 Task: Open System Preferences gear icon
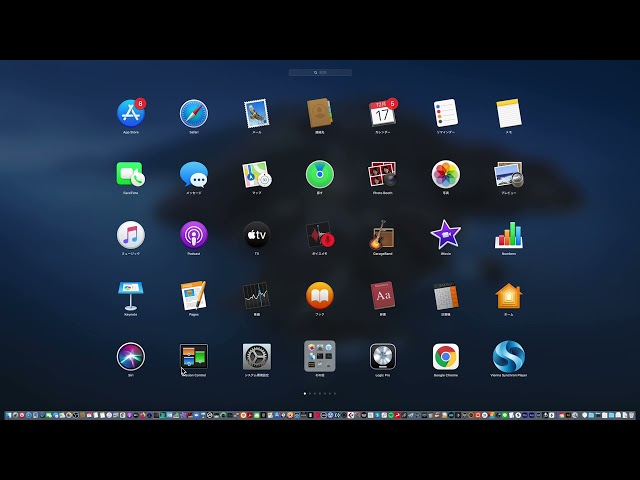point(257,356)
